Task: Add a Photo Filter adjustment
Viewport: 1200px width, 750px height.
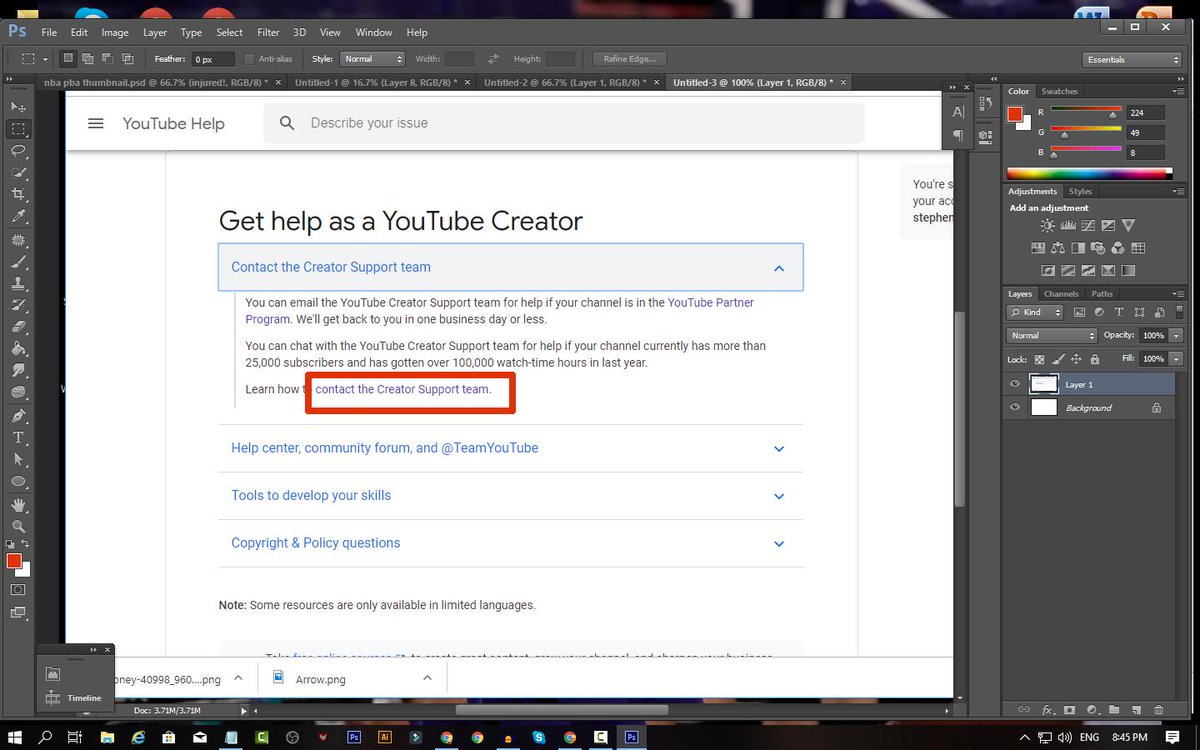Action: tap(1098, 248)
